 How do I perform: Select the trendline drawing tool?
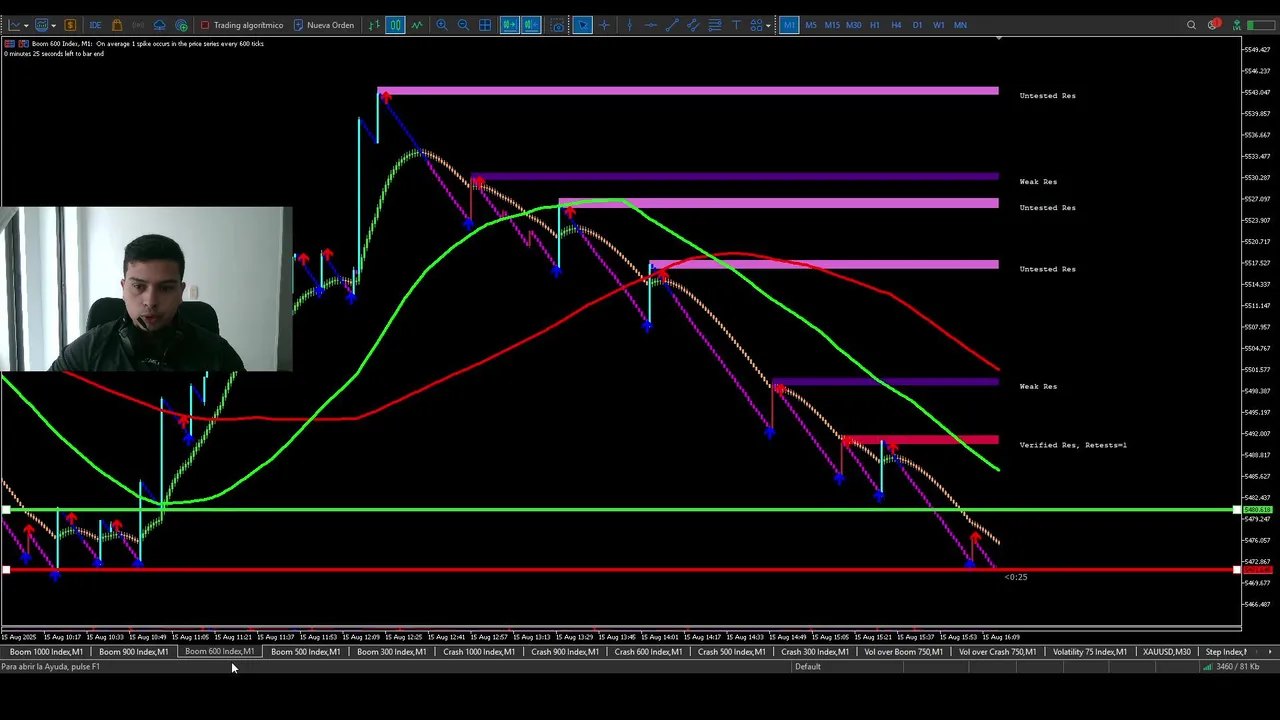tap(672, 25)
